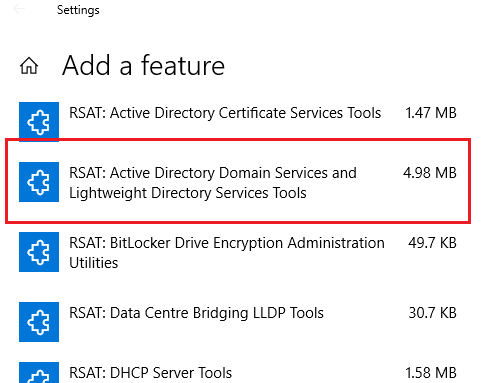Choose RSAT: DHCP Server Tools entry
Viewport: 499px width, 383px height.
[150, 373]
